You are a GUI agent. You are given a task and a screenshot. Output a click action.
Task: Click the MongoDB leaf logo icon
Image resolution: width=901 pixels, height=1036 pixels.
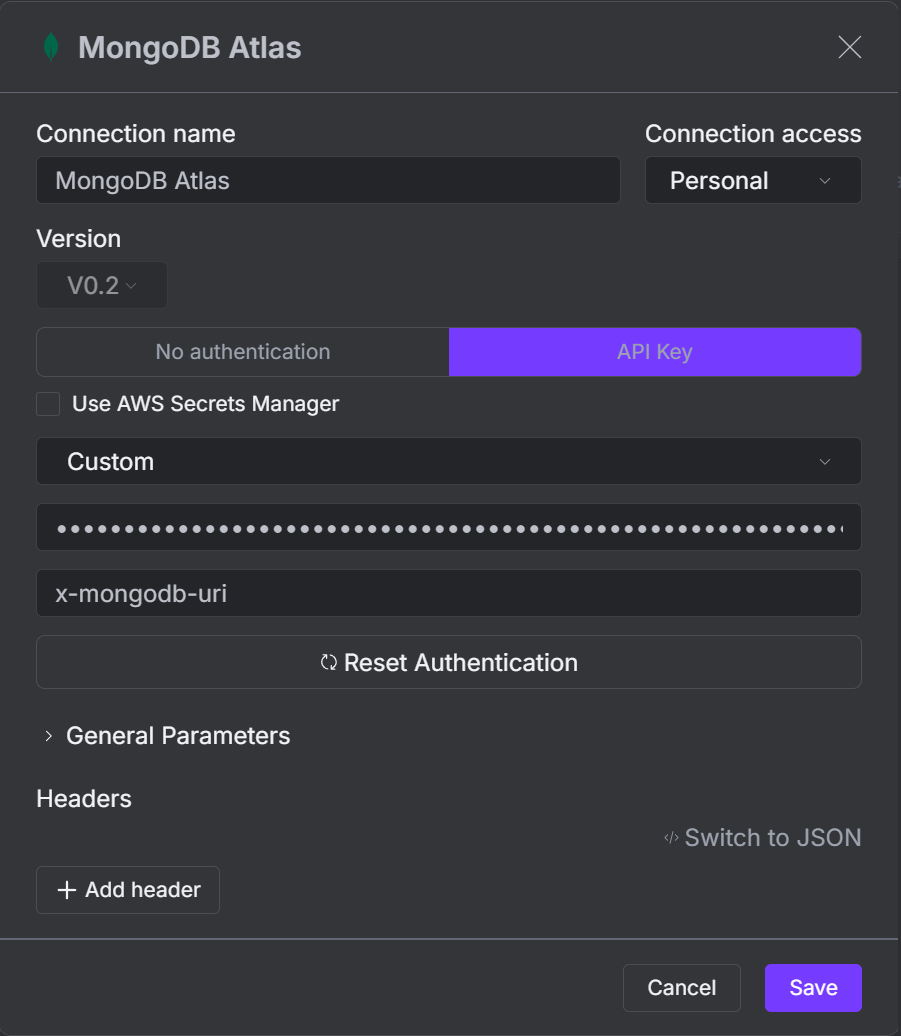(48, 46)
